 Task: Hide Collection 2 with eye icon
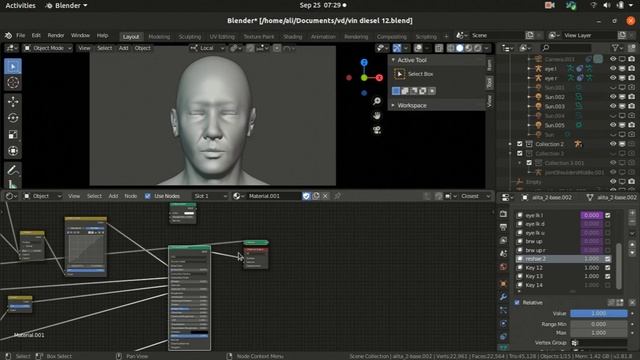[x=613, y=144]
